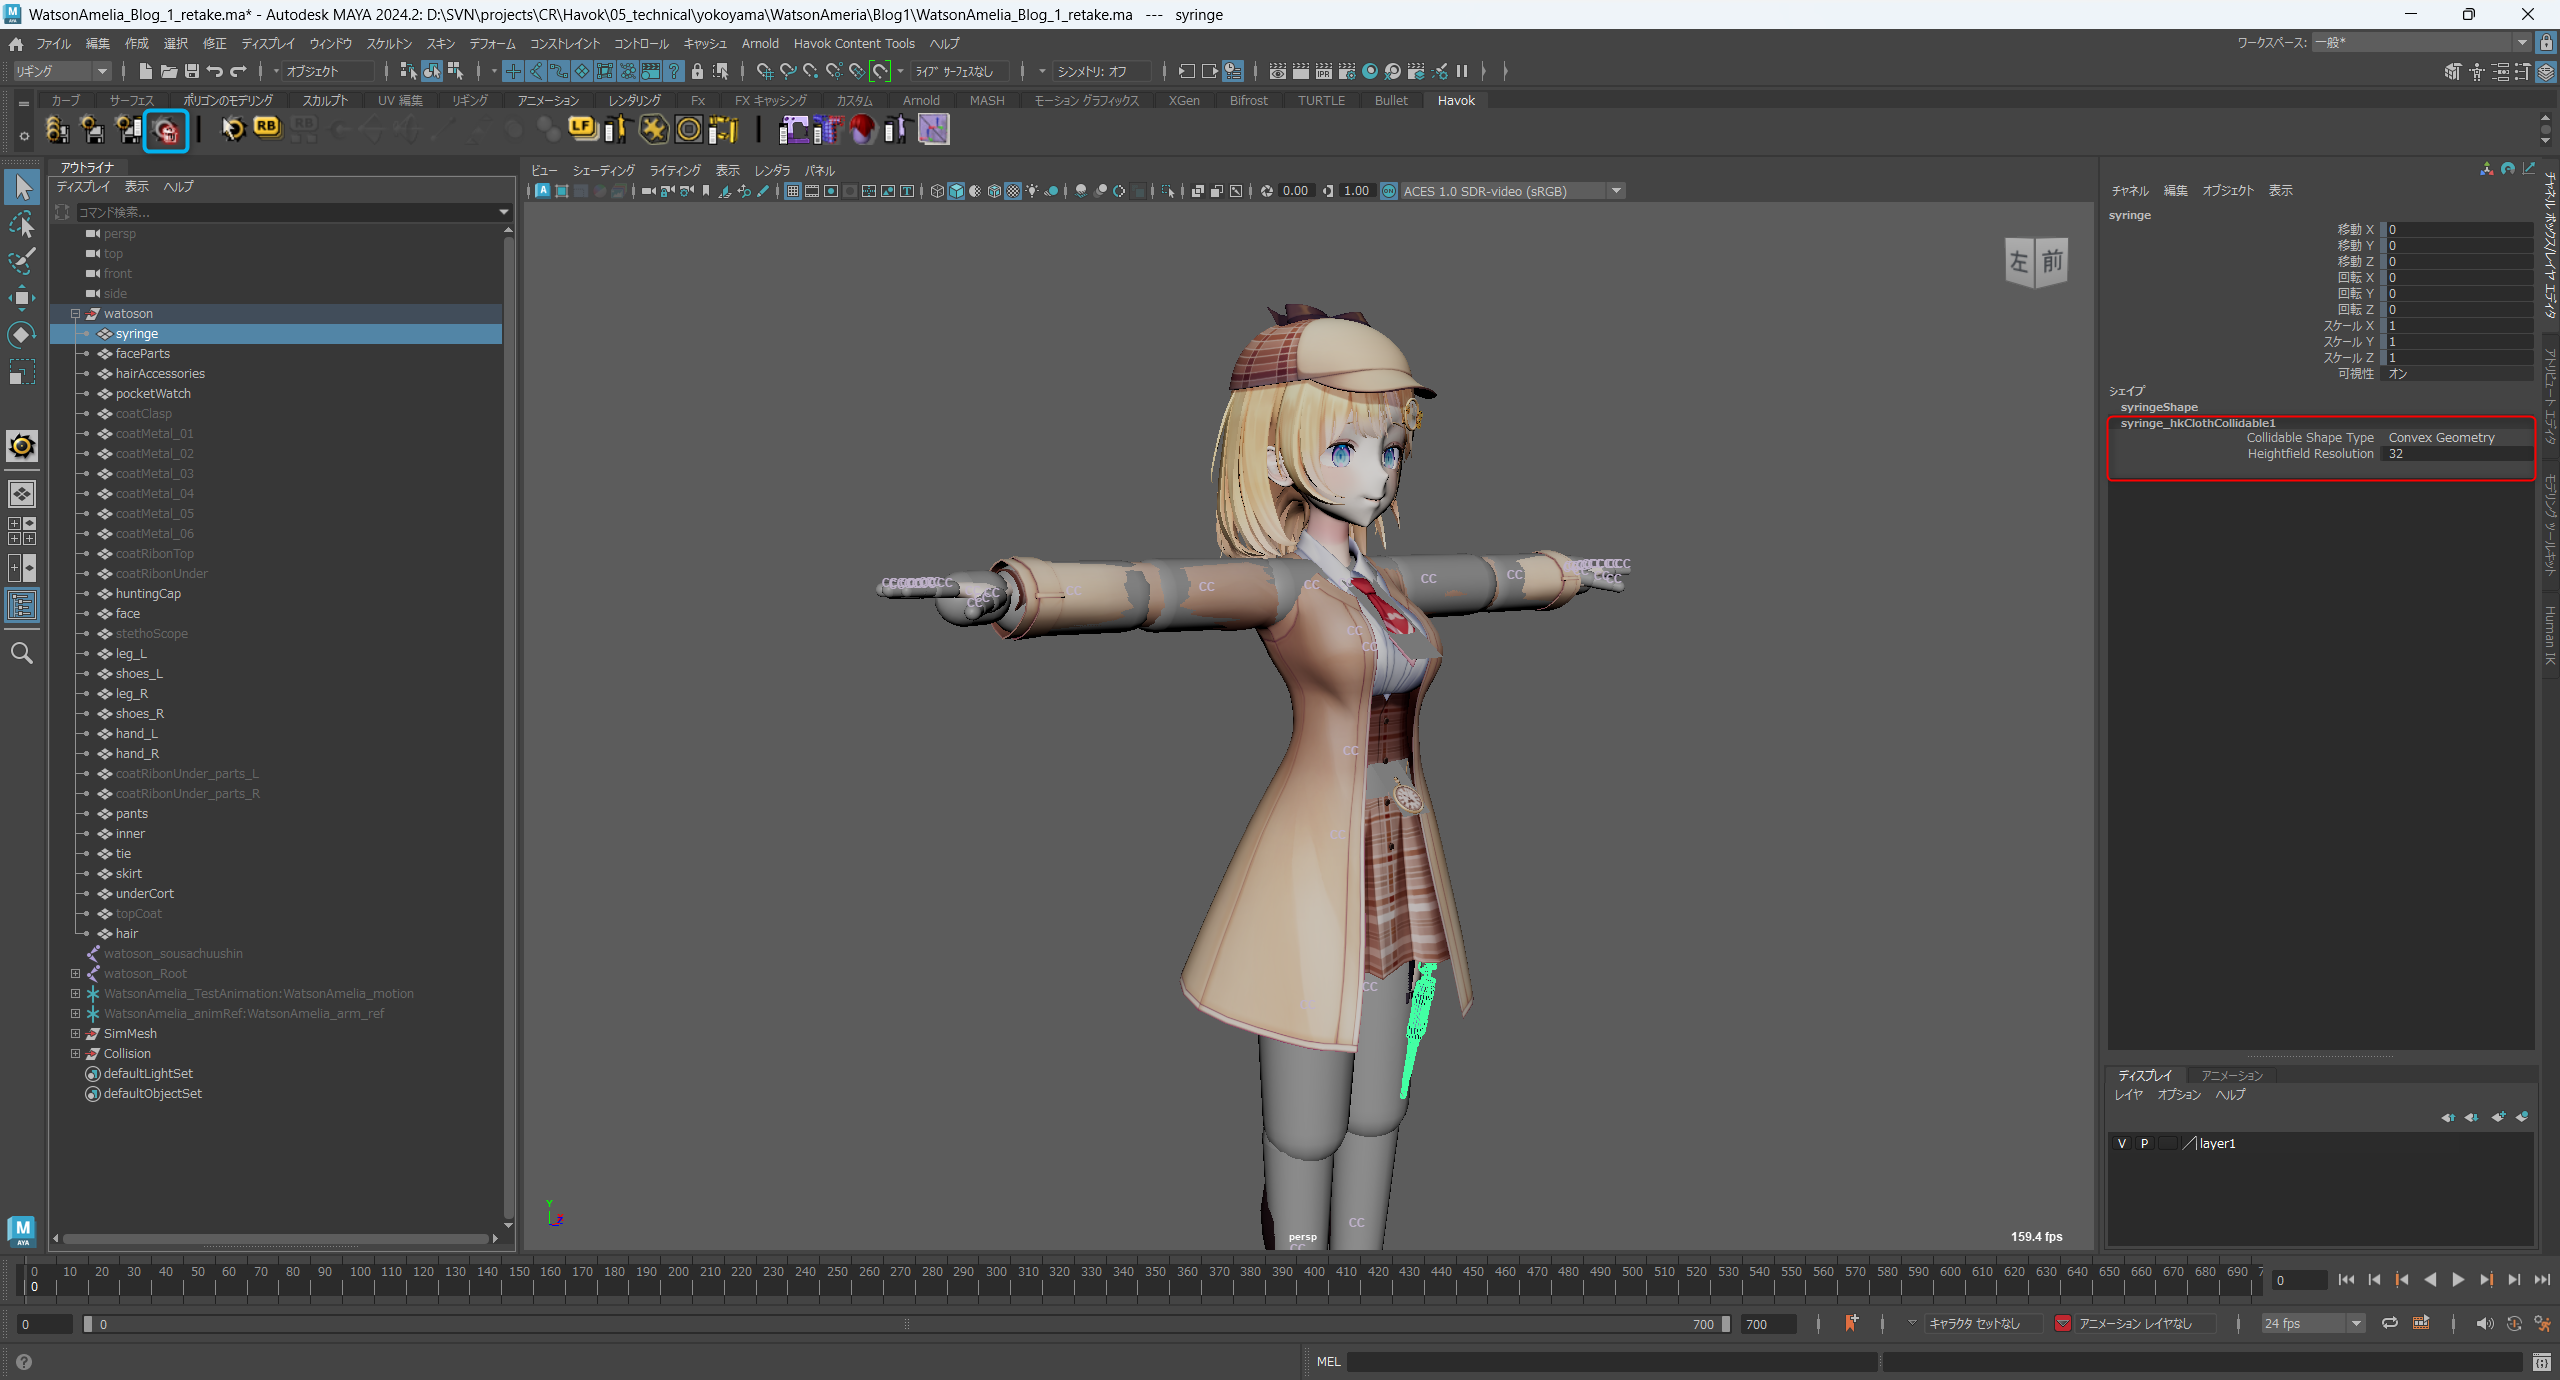The image size is (2560, 1380).
Task: Select the arrow Select tool in the toolbox
Action: coord(22,186)
